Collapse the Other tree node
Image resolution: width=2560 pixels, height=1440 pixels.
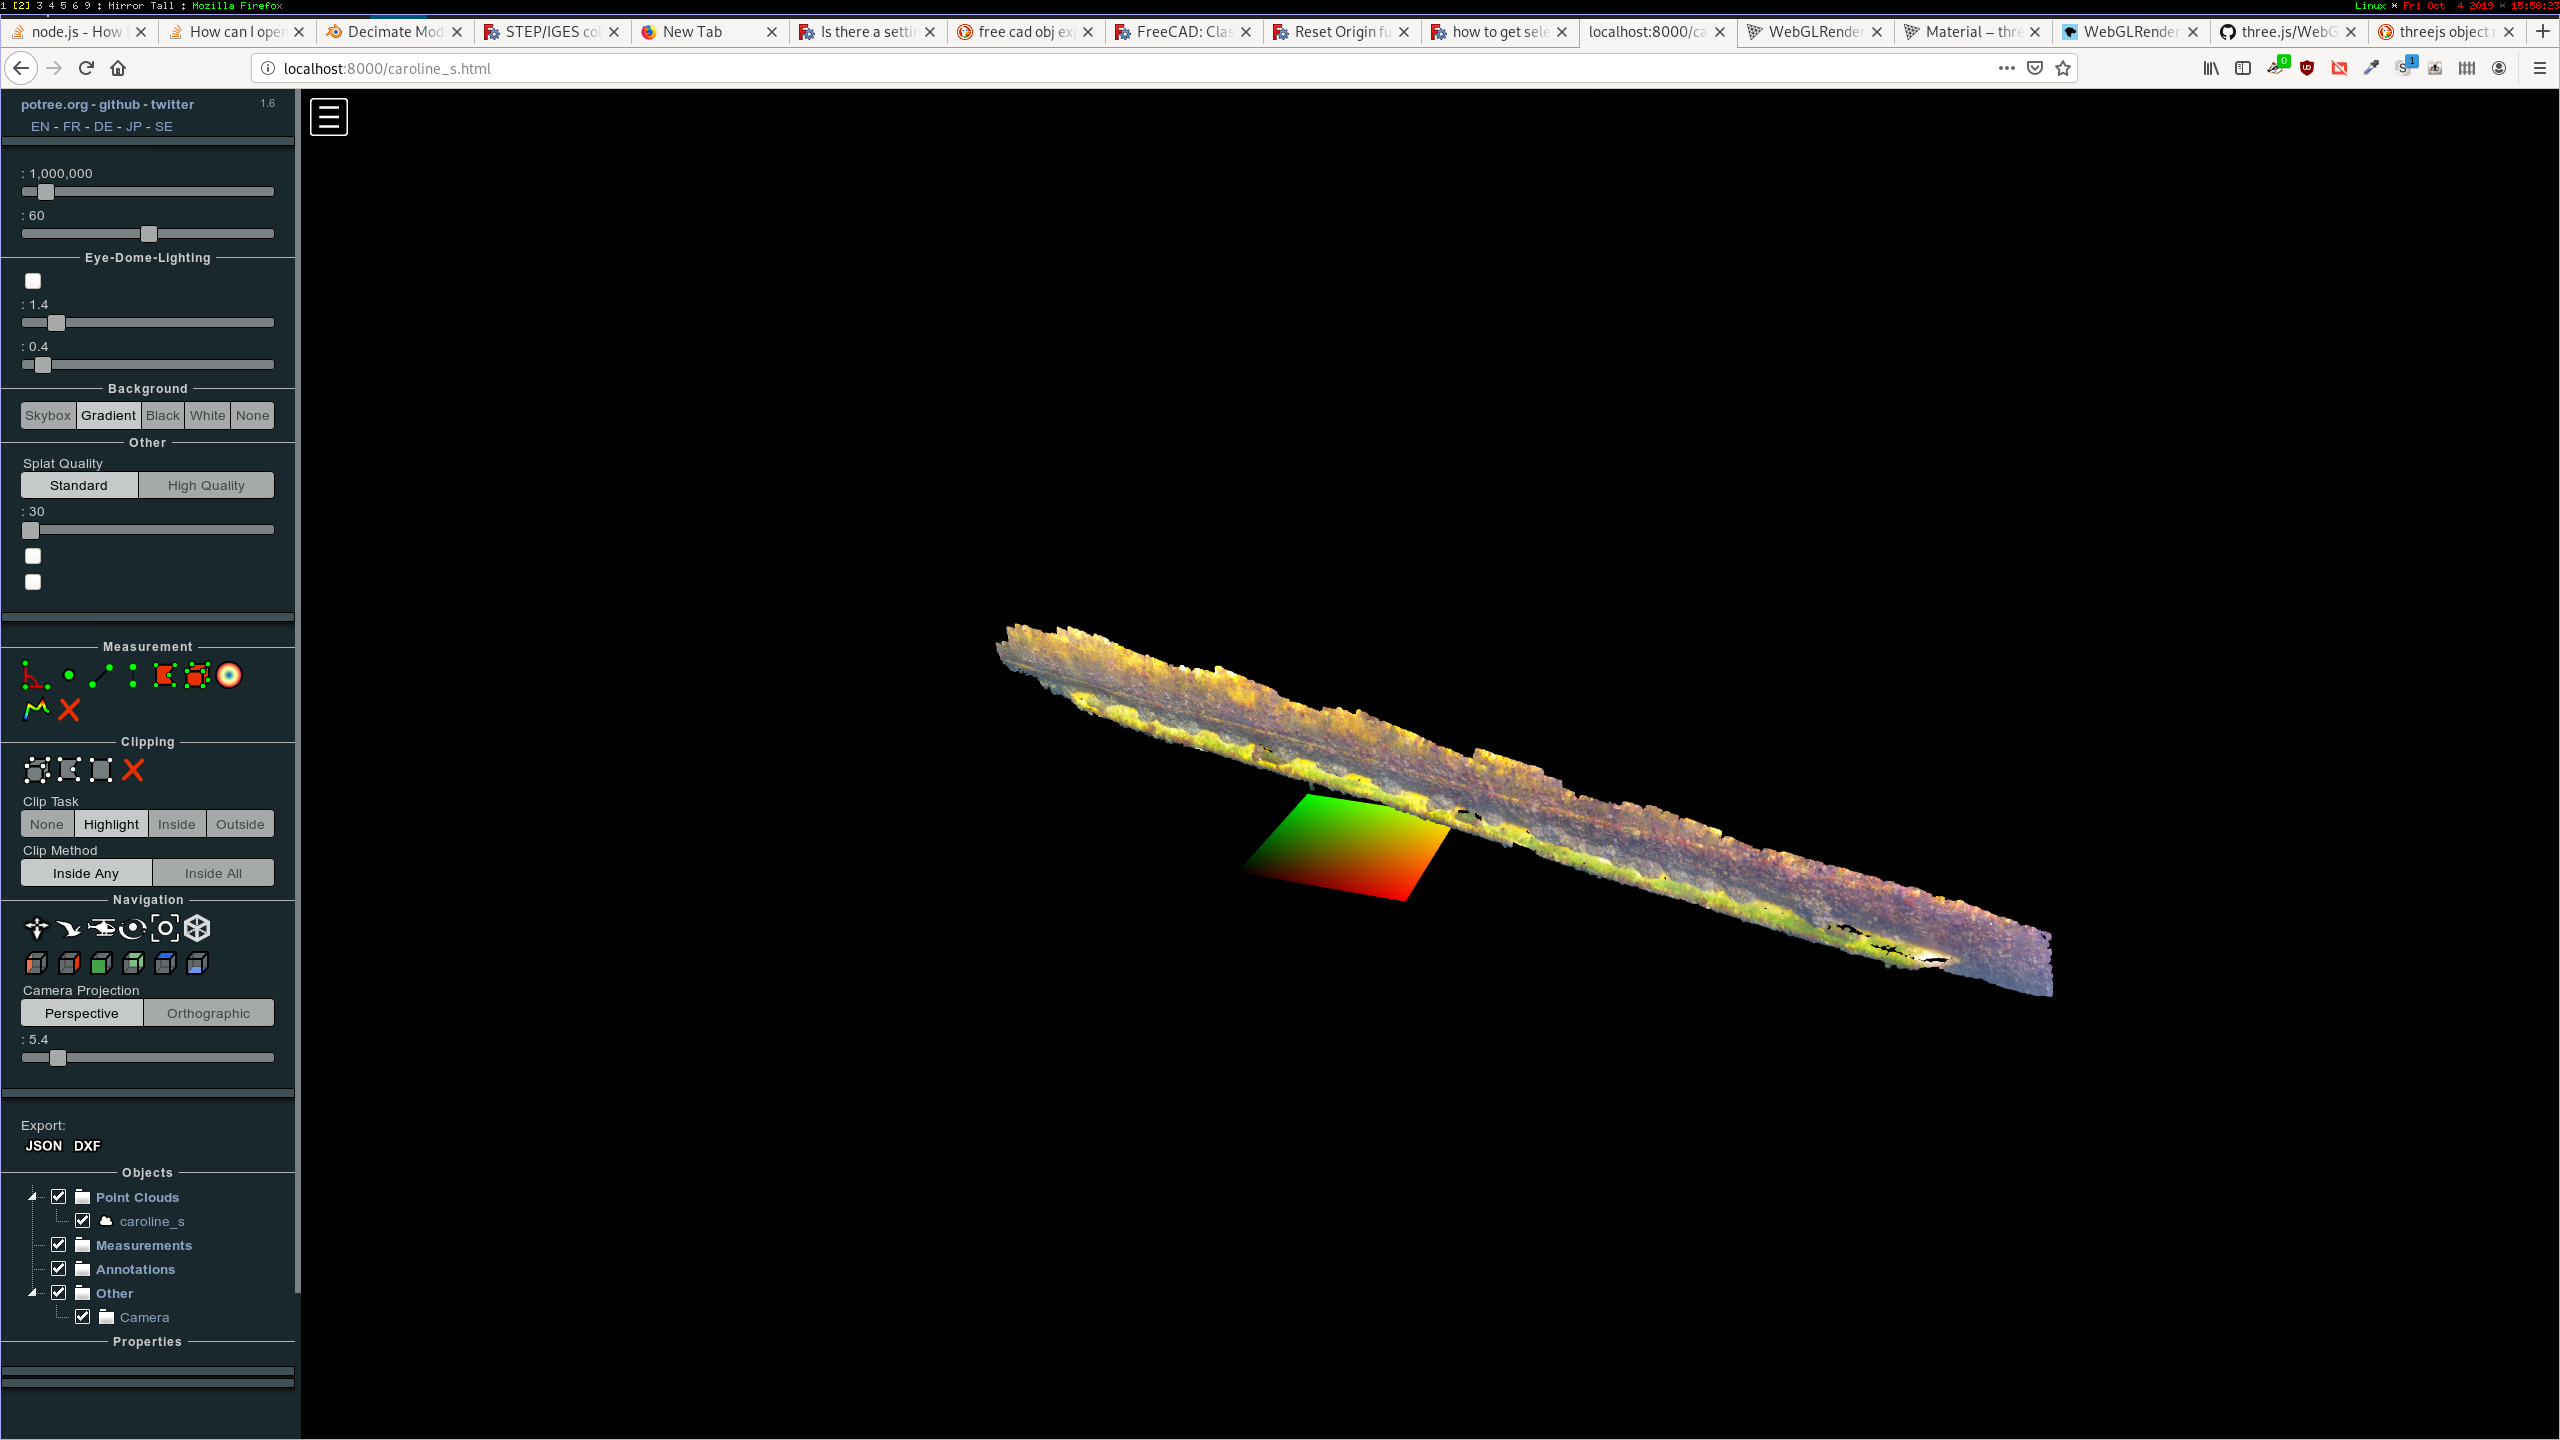point(33,1292)
